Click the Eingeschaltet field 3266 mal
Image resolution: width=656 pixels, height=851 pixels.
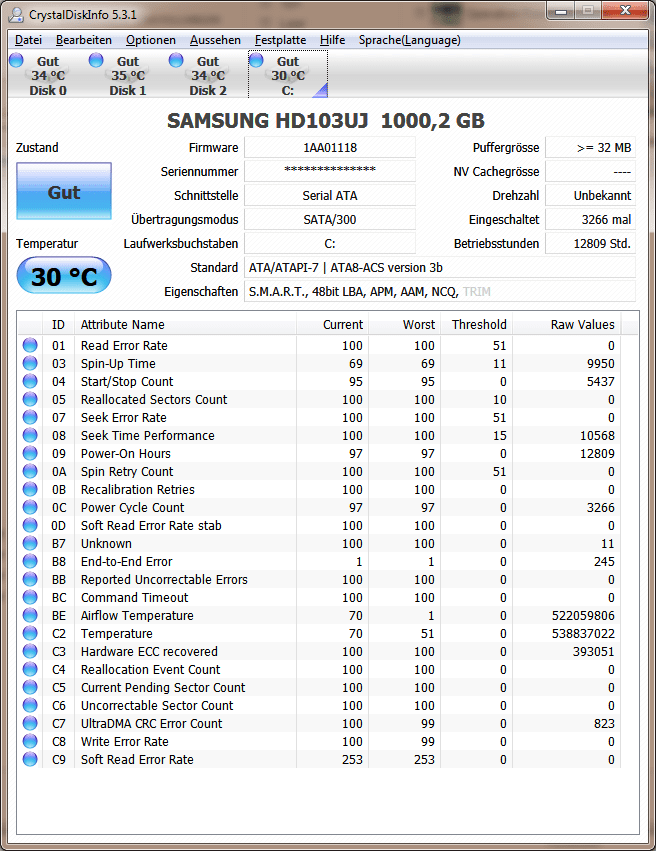click(x=590, y=220)
